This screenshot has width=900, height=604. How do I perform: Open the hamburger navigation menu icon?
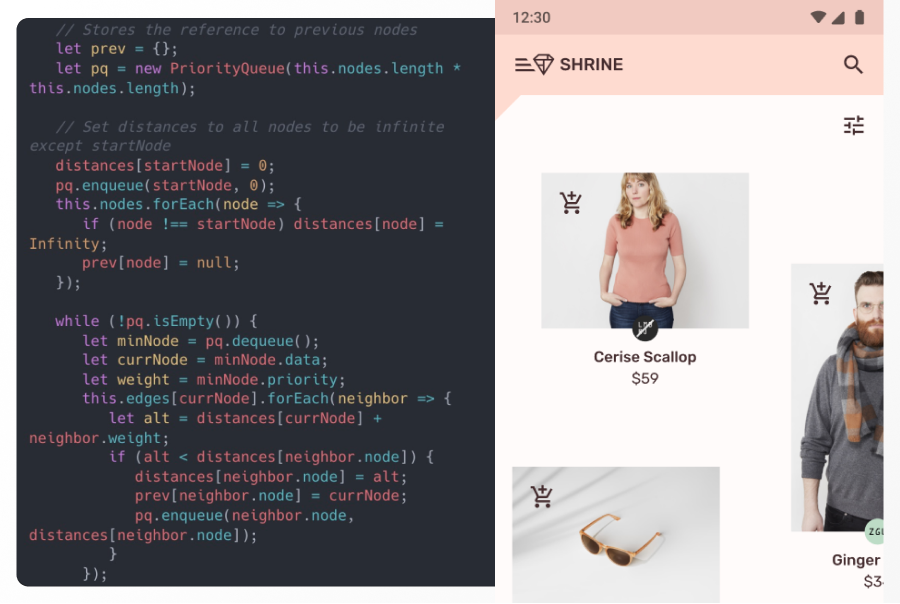523,64
